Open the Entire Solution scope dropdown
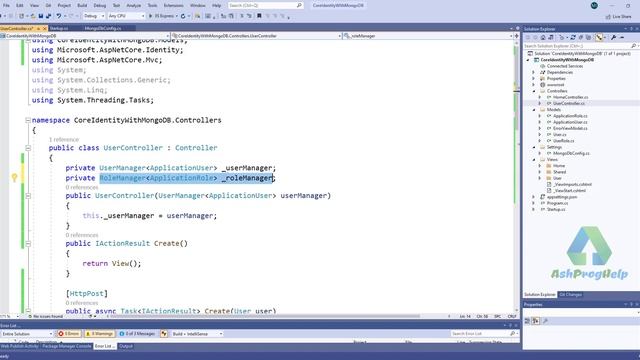Viewport: 640px width, 360px height. click(27, 334)
